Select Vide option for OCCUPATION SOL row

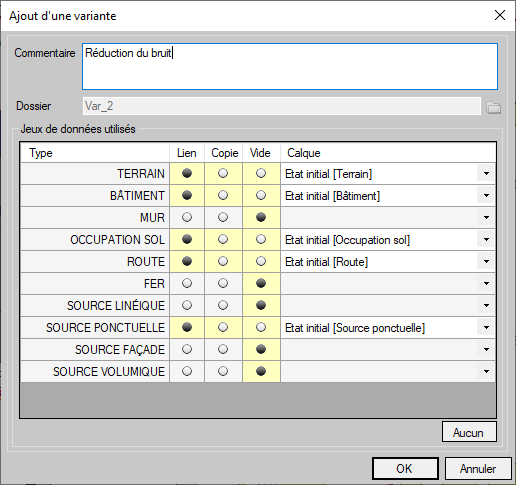261,239
